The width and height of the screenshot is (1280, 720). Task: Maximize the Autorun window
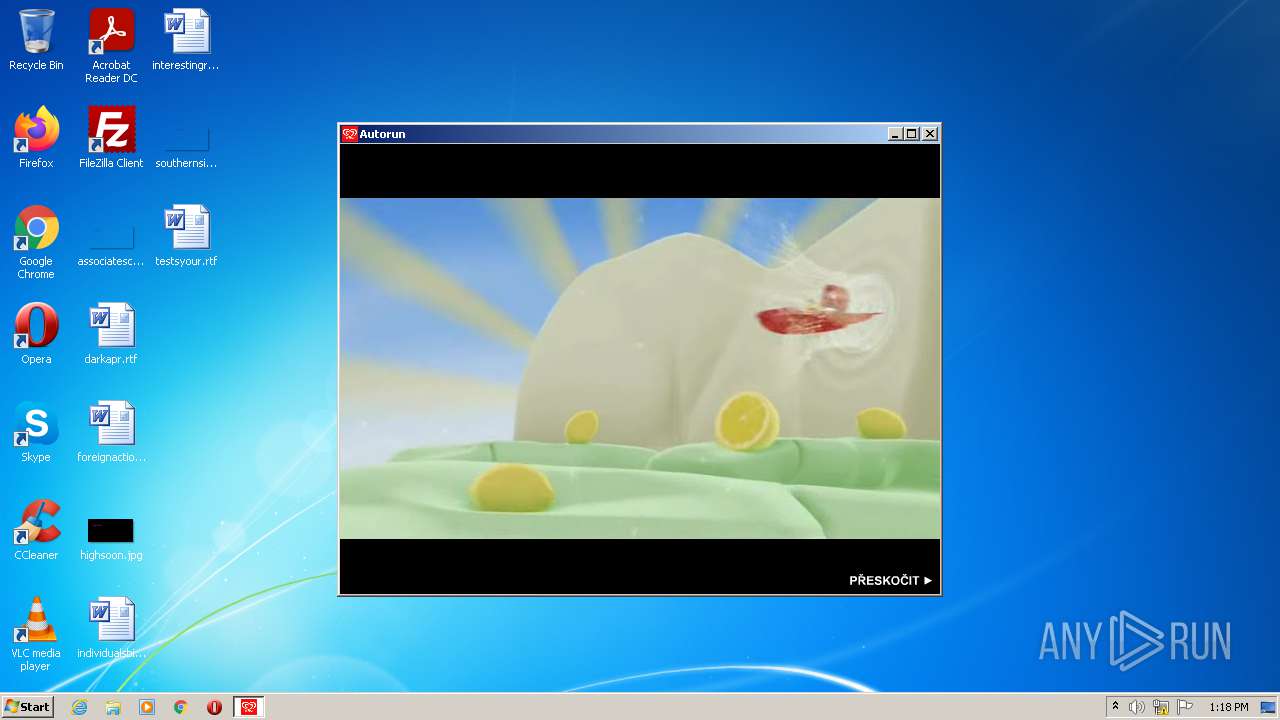point(912,134)
